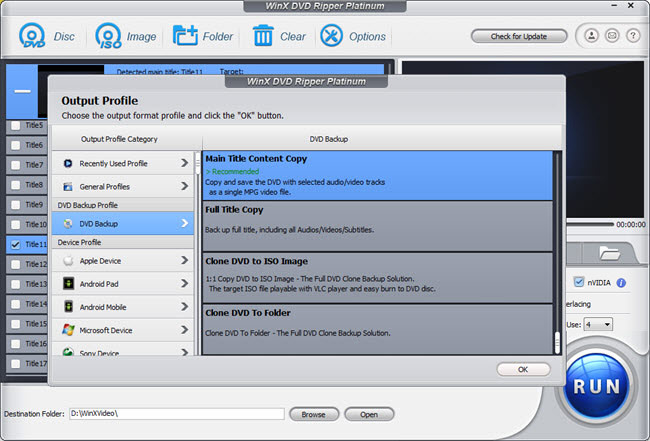Check the Title9 checkbox
The height and width of the screenshot is (441, 650).
tap(16, 205)
